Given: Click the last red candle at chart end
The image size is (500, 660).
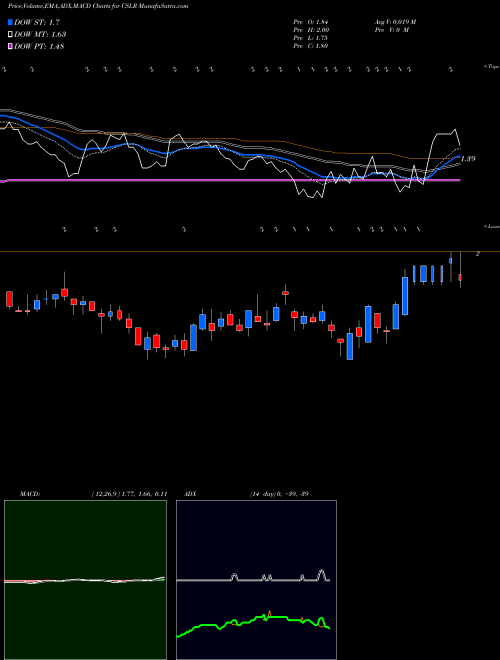Looking at the screenshot, I should [x=460, y=277].
